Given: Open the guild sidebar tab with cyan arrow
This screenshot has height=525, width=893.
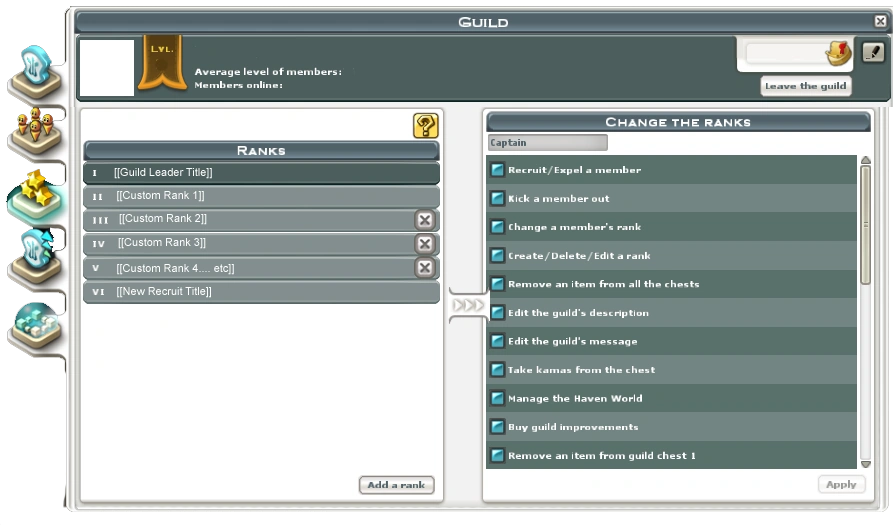Looking at the screenshot, I should tap(36, 256).
